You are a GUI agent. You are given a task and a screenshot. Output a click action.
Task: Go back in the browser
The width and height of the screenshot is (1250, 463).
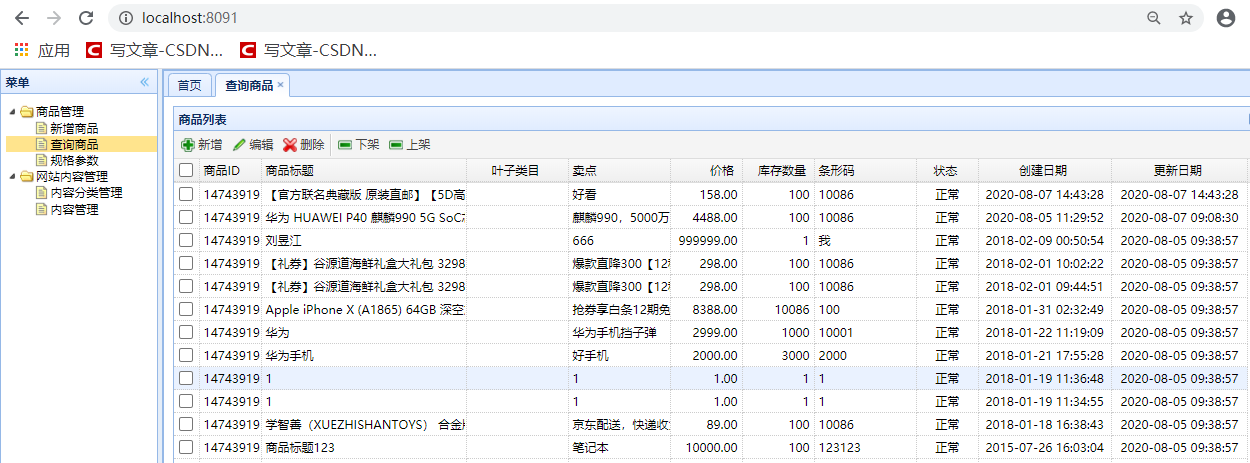pyautogui.click(x=22, y=18)
